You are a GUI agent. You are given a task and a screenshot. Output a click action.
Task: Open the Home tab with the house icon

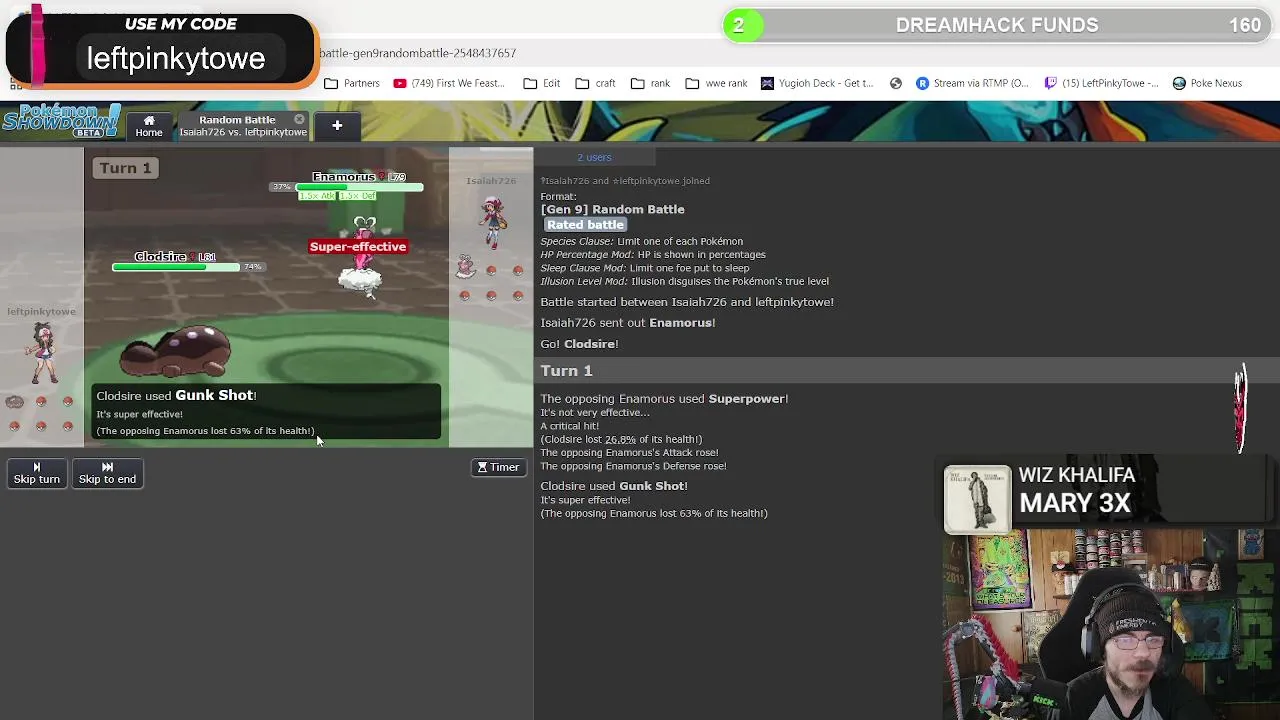tap(149, 126)
